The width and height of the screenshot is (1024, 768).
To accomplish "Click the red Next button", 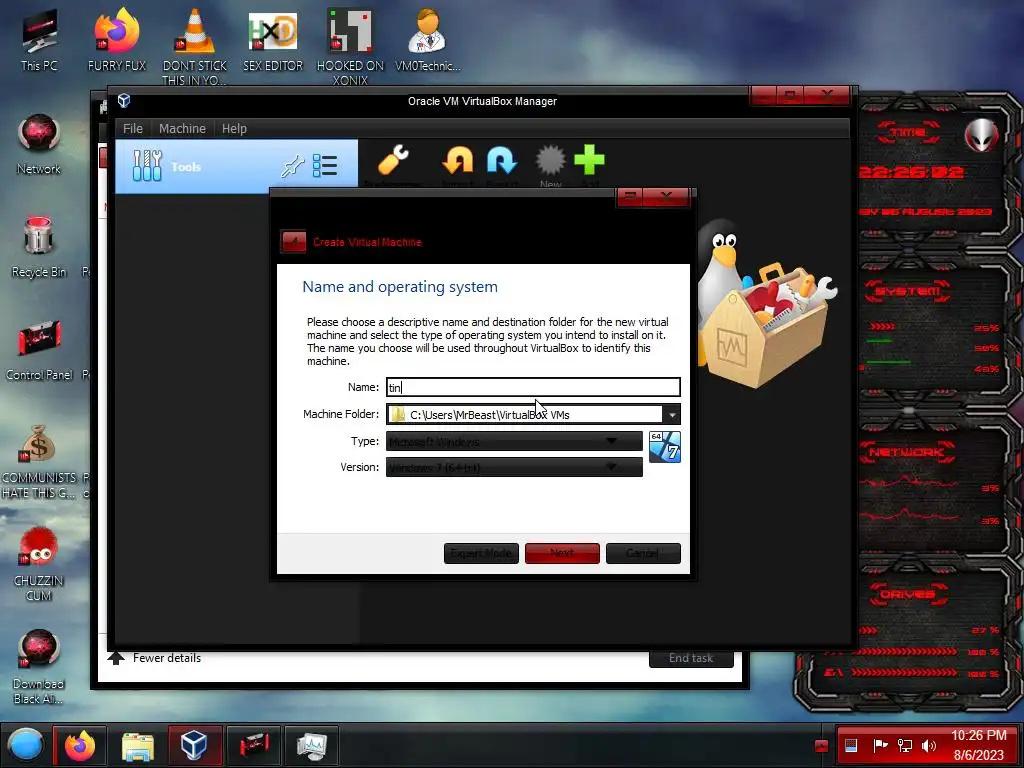I will [x=562, y=553].
